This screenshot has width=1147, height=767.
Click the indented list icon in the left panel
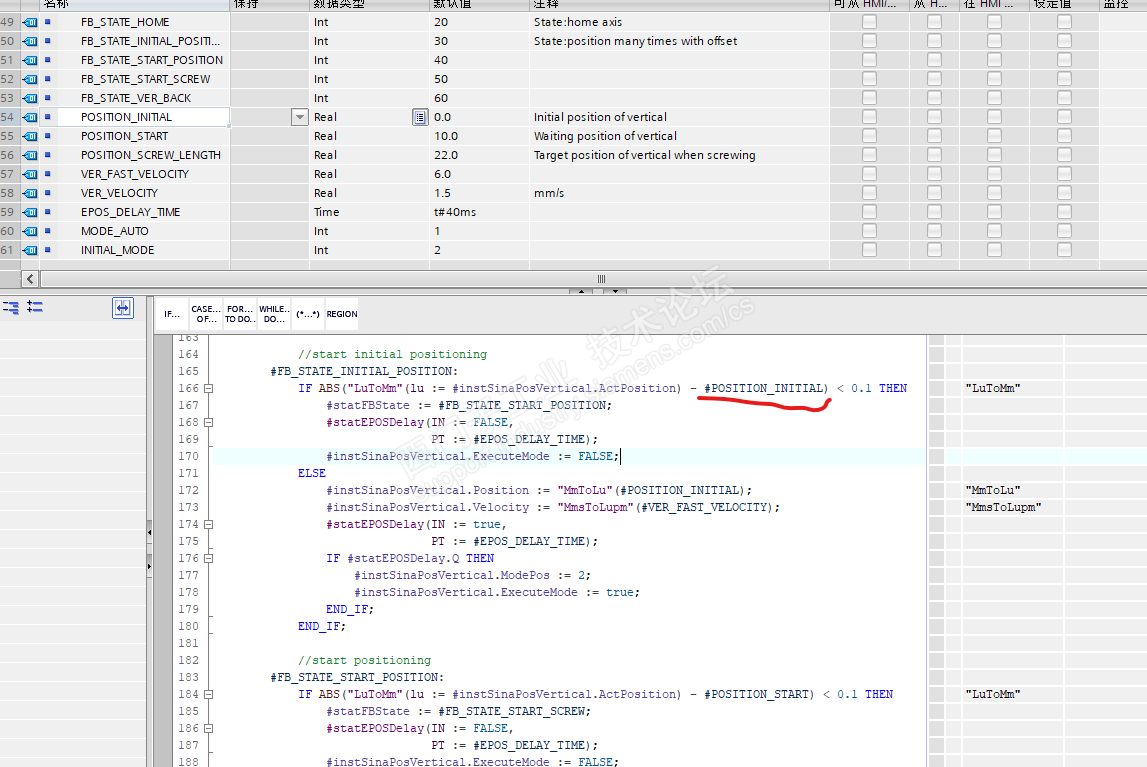point(11,307)
